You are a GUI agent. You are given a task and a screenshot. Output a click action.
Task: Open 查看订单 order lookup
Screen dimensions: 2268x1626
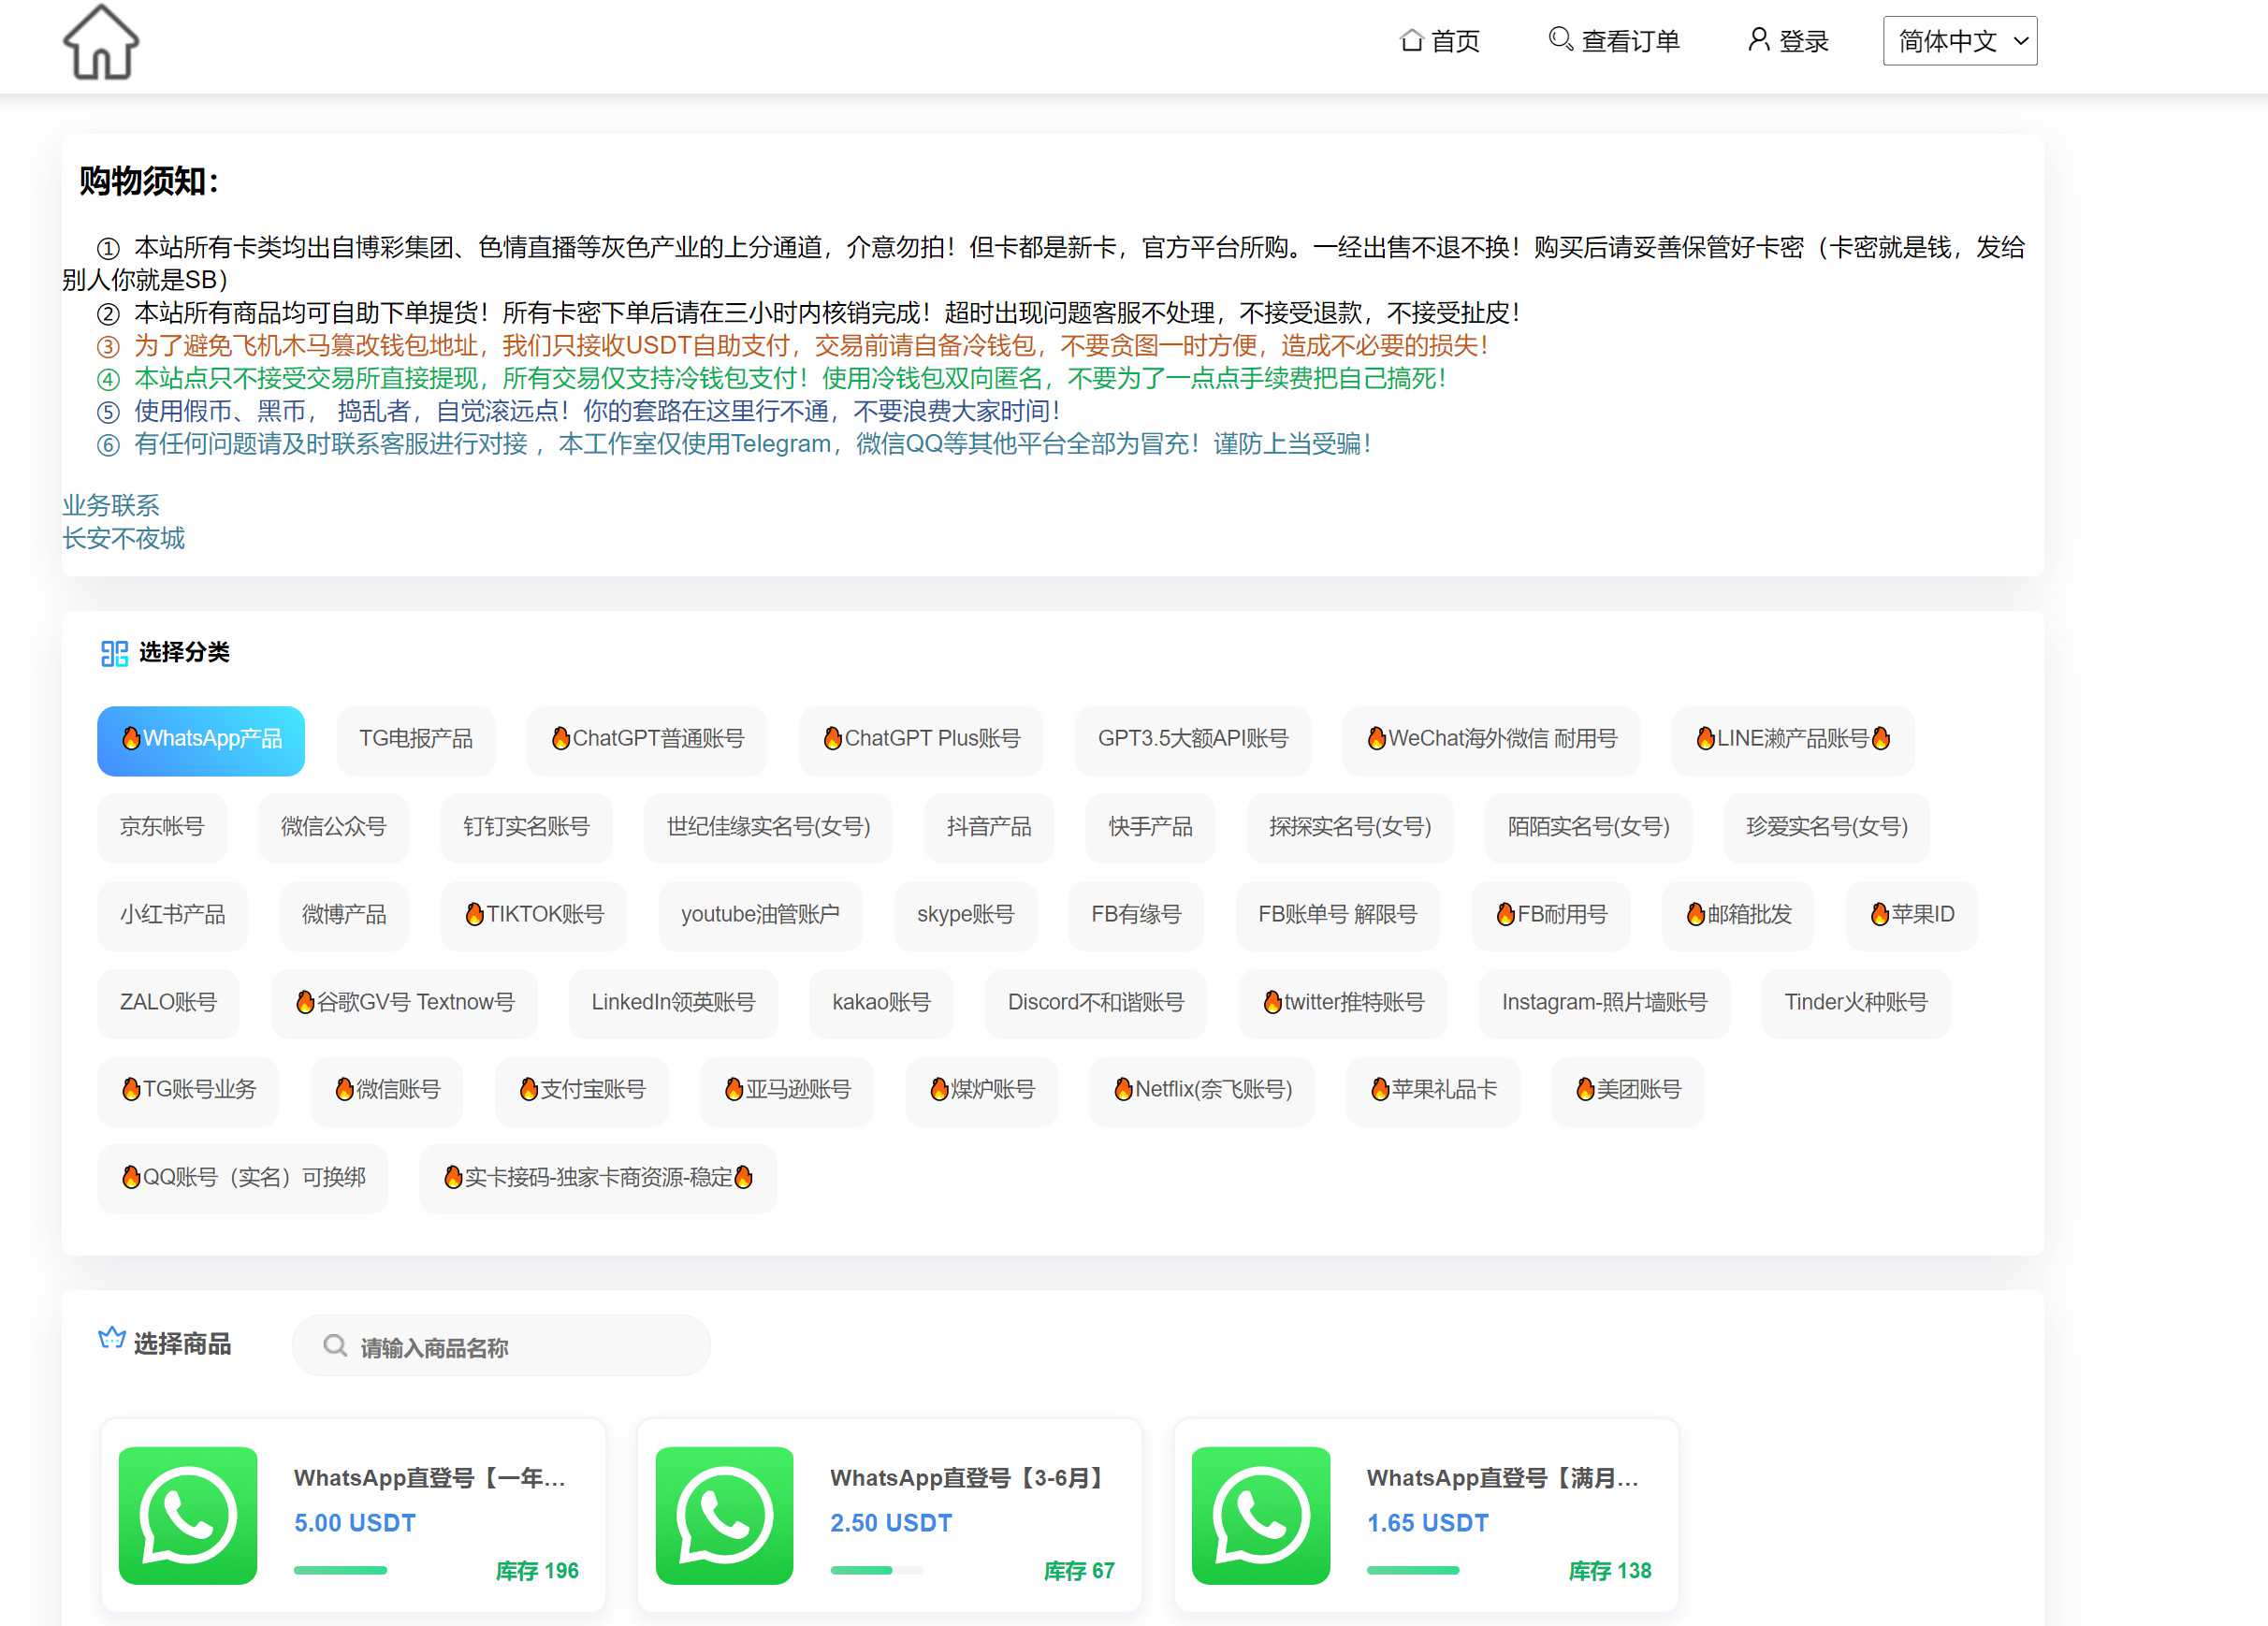coord(1614,41)
